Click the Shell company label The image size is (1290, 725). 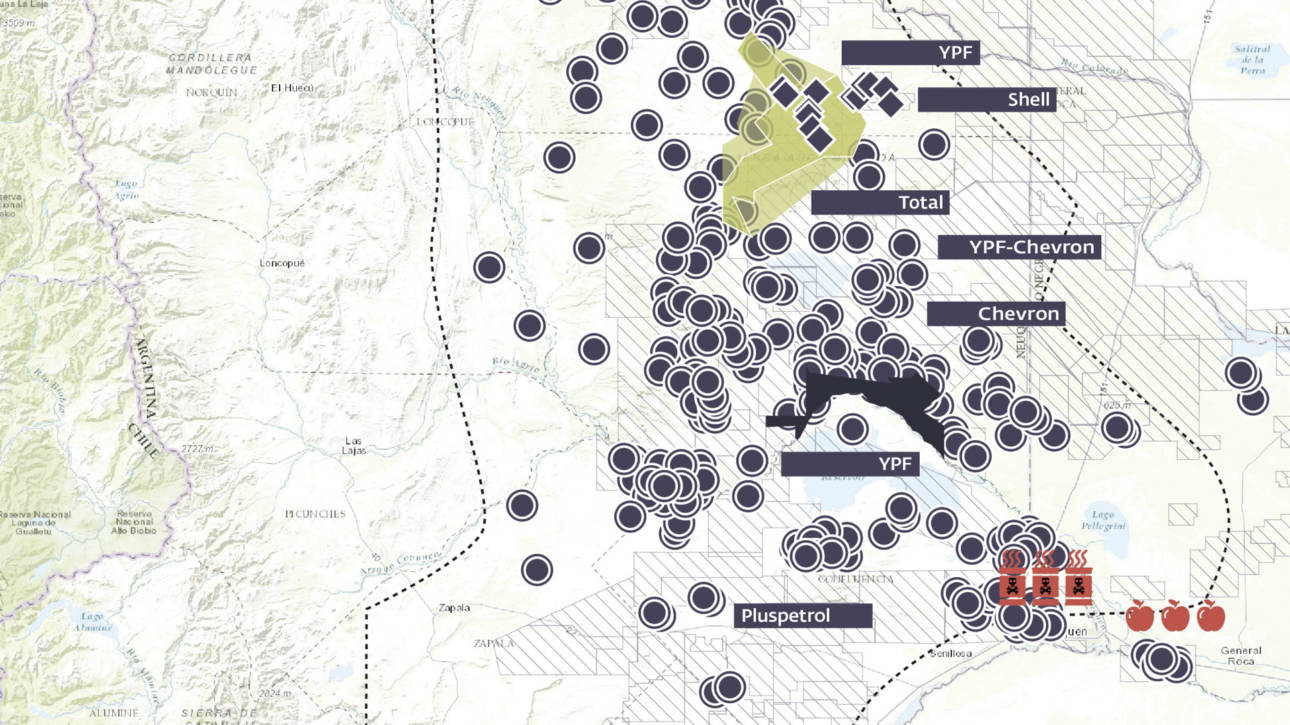(987, 99)
